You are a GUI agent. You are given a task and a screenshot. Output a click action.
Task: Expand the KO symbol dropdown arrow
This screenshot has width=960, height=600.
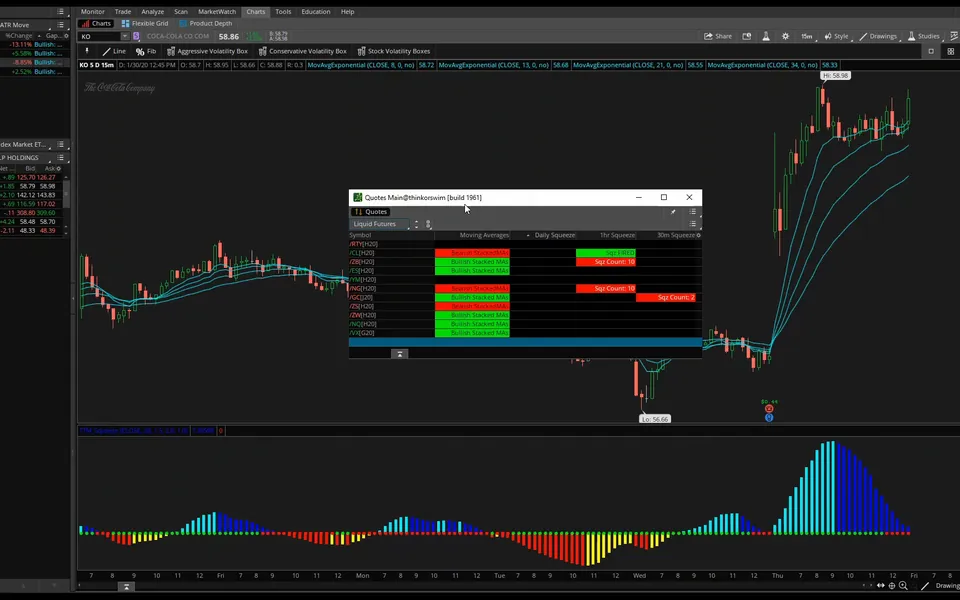[x=125, y=36]
